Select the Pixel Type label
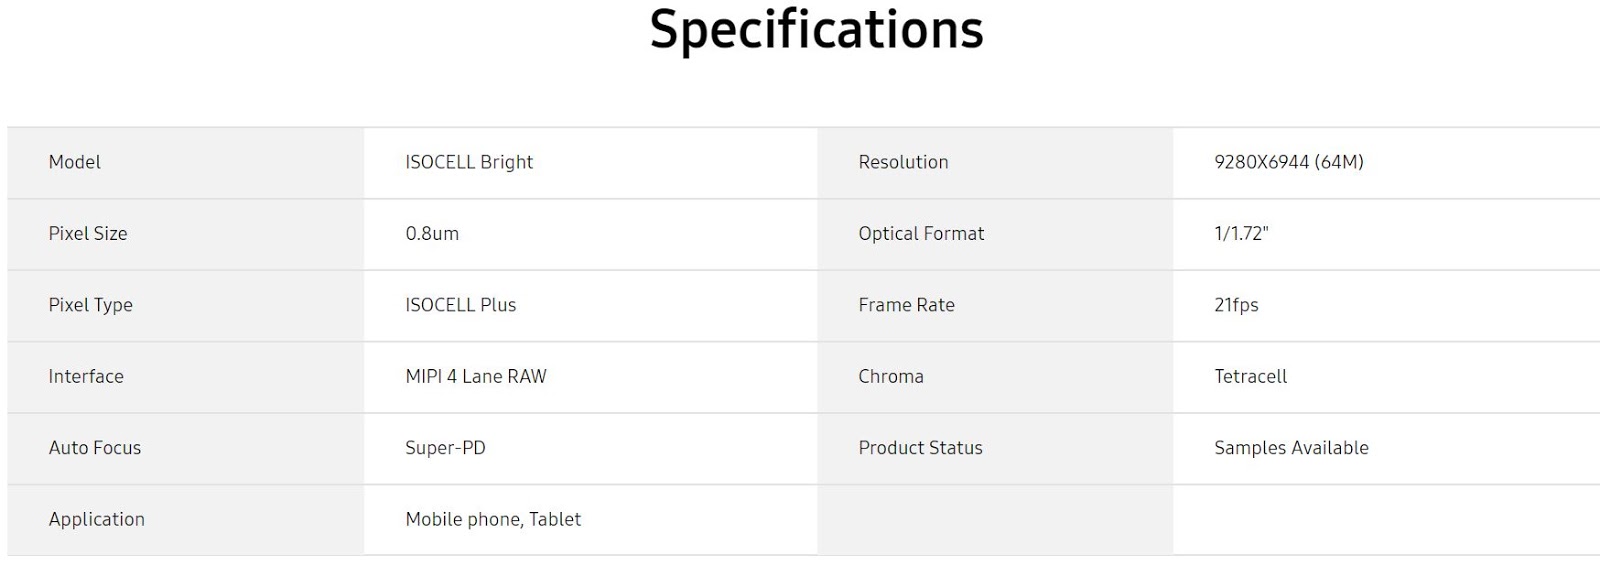Viewport: 1600px width, 566px height. tap(90, 305)
